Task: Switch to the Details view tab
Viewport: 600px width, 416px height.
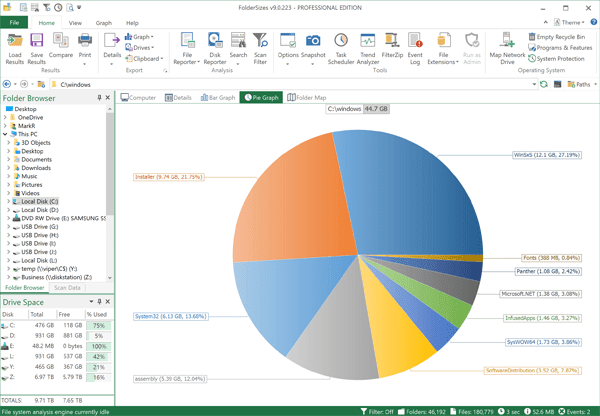Action: point(178,98)
